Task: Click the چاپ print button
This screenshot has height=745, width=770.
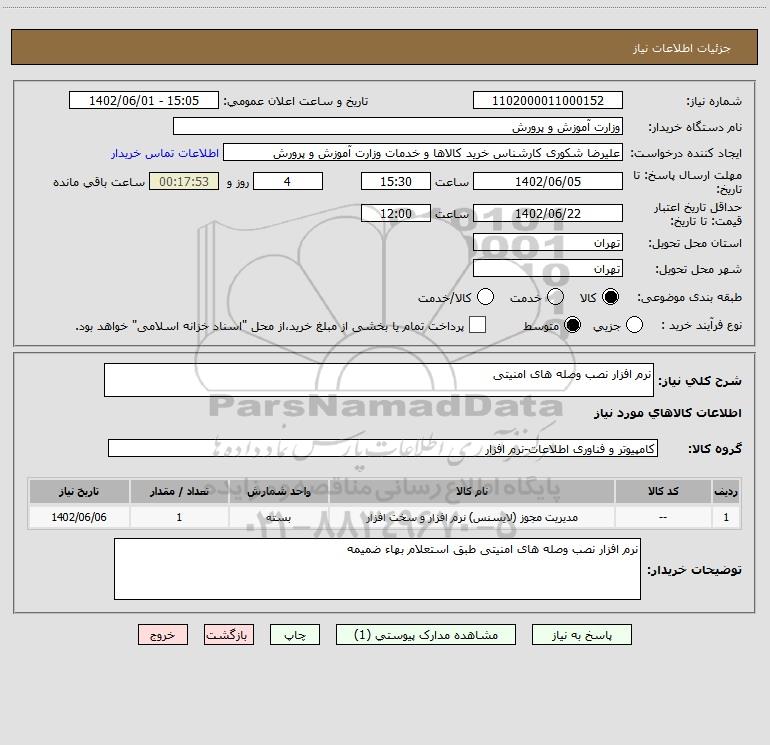Action: 295,635
